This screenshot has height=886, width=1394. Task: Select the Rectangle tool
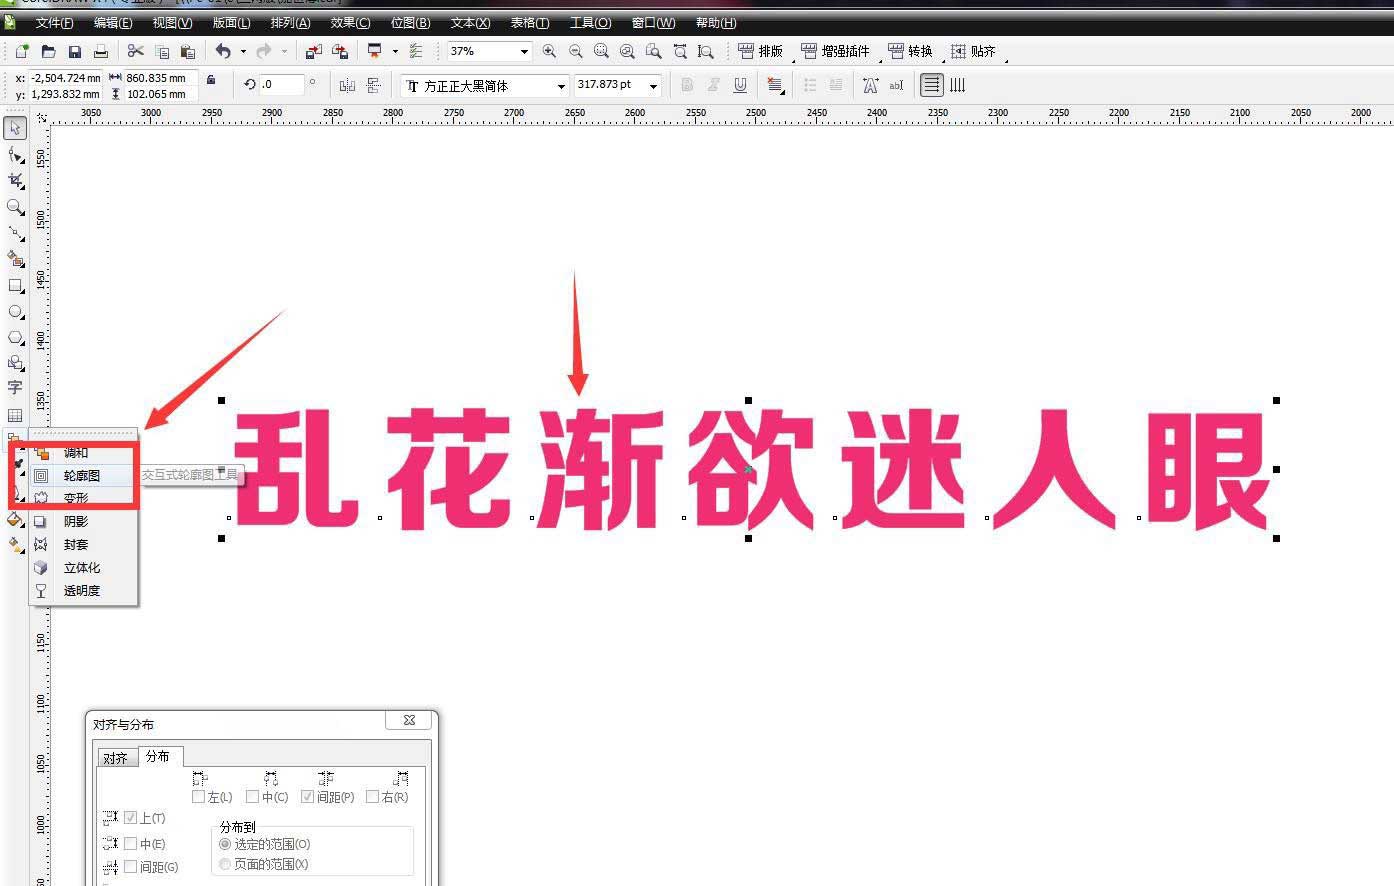(x=15, y=285)
